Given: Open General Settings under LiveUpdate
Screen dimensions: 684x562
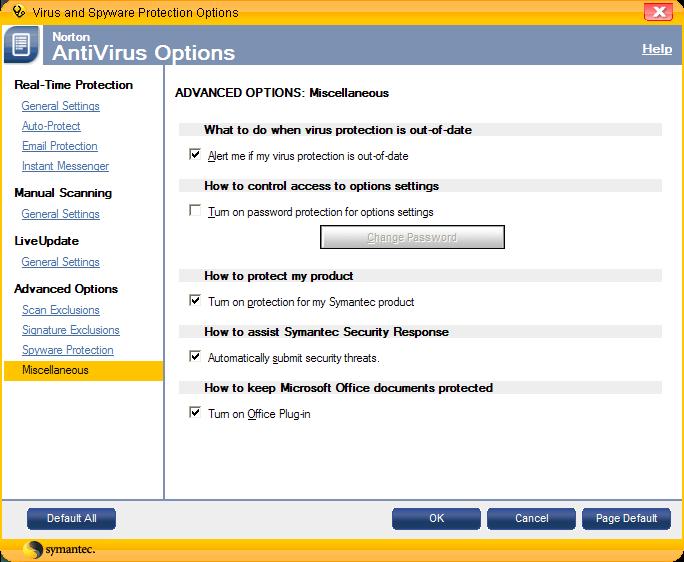Looking at the screenshot, I should (61, 262).
